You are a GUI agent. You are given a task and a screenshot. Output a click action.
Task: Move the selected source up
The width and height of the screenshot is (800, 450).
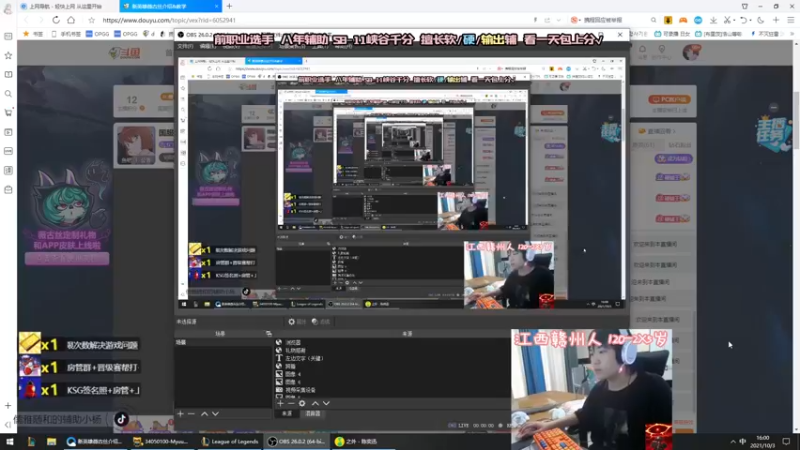tap(315, 403)
